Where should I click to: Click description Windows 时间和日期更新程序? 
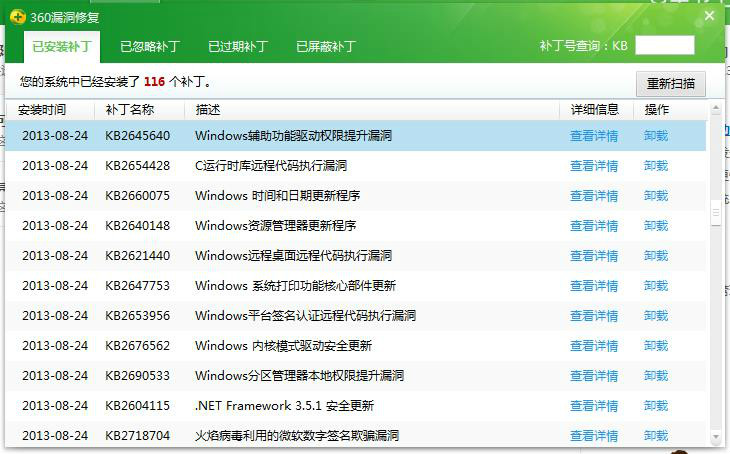(x=277, y=196)
